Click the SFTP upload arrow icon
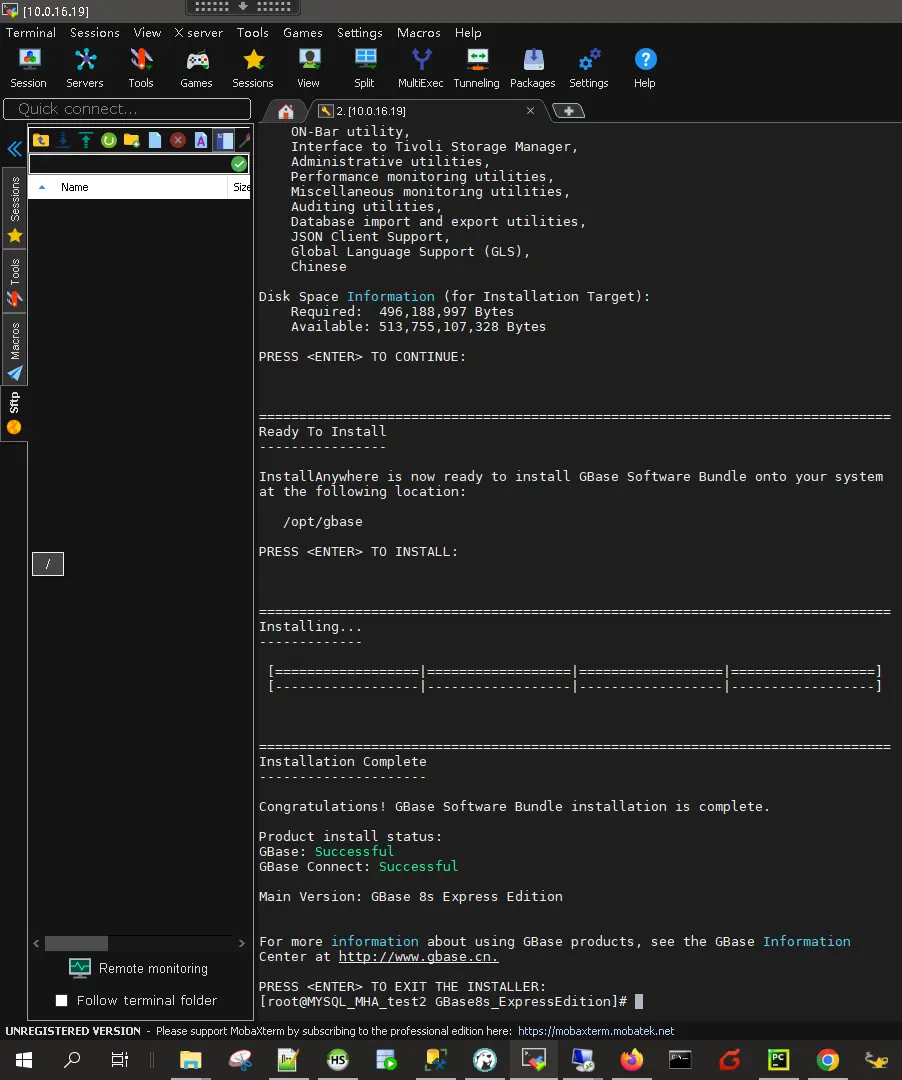902x1080 pixels. tap(86, 140)
